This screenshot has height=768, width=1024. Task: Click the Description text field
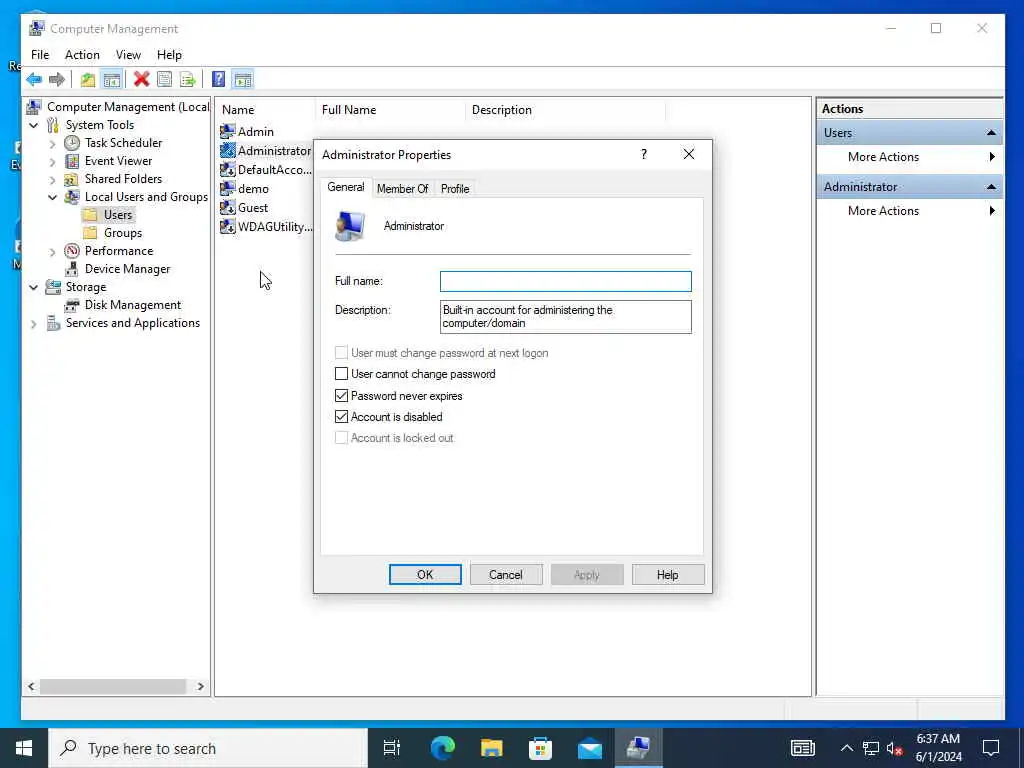point(566,317)
